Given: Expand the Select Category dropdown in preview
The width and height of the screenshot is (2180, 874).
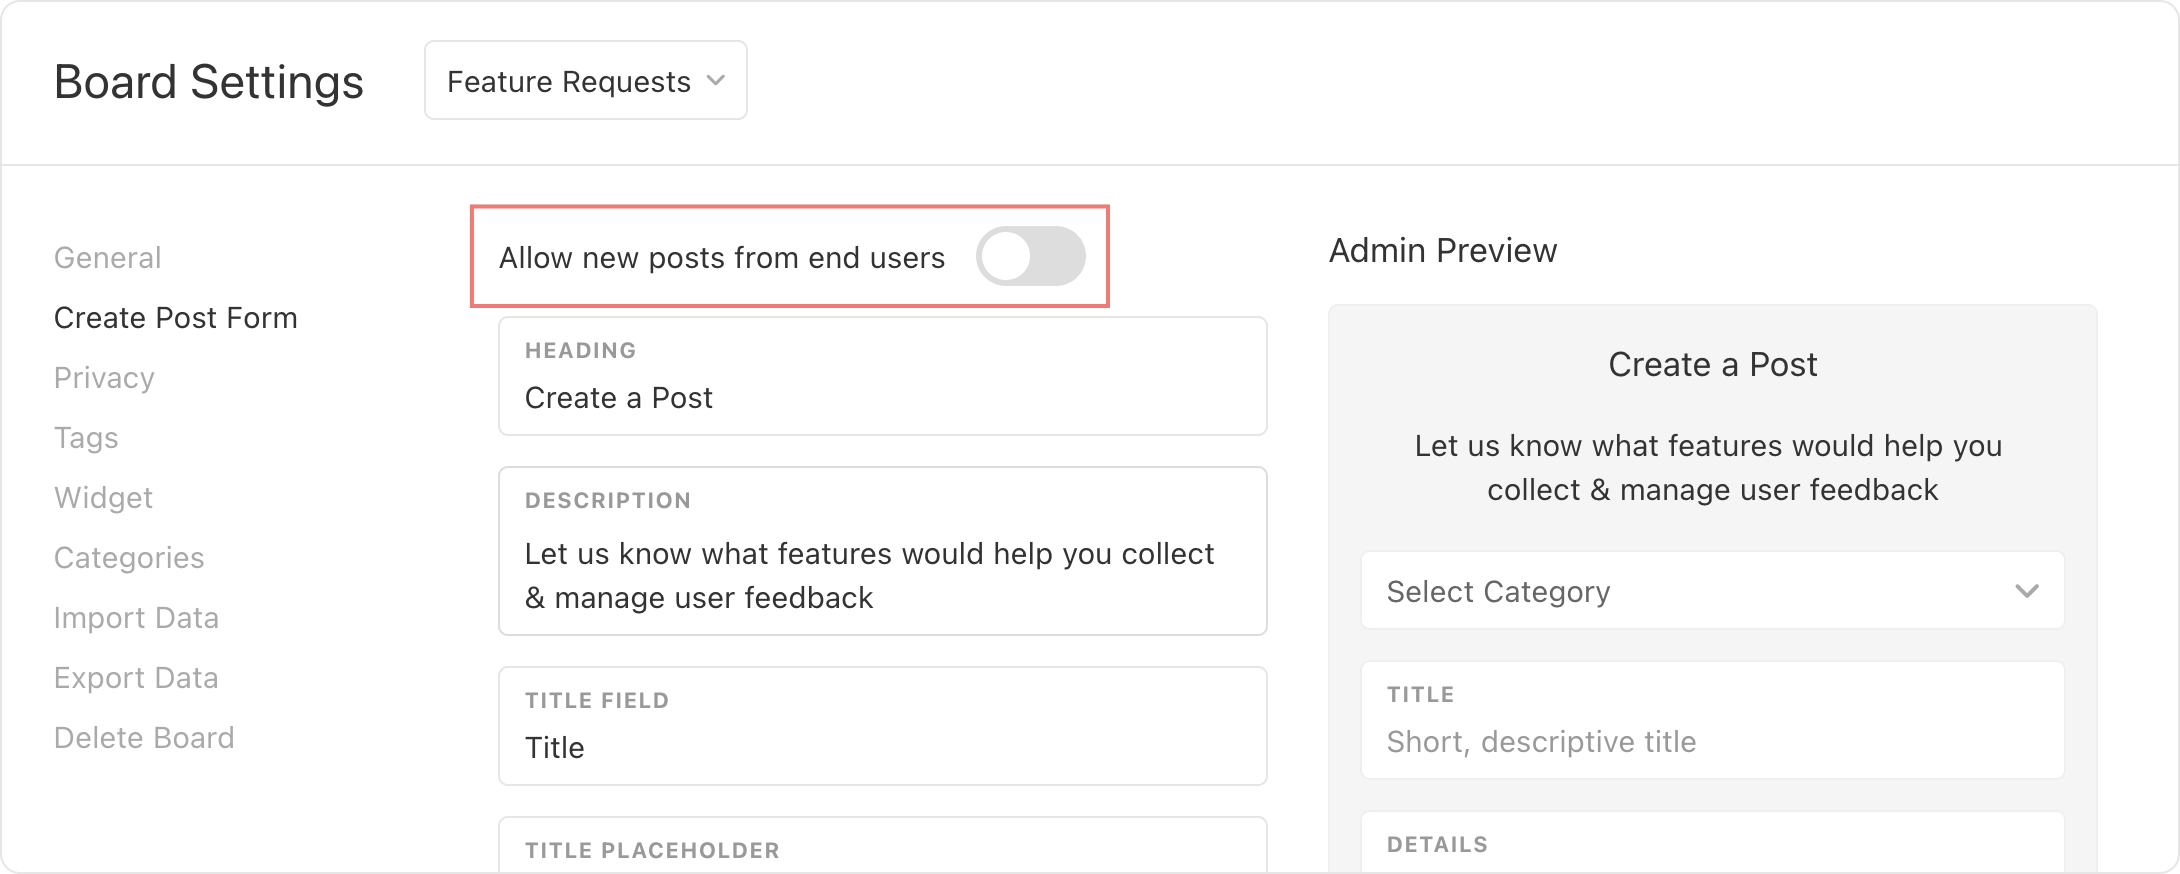Looking at the screenshot, I should point(1712,591).
